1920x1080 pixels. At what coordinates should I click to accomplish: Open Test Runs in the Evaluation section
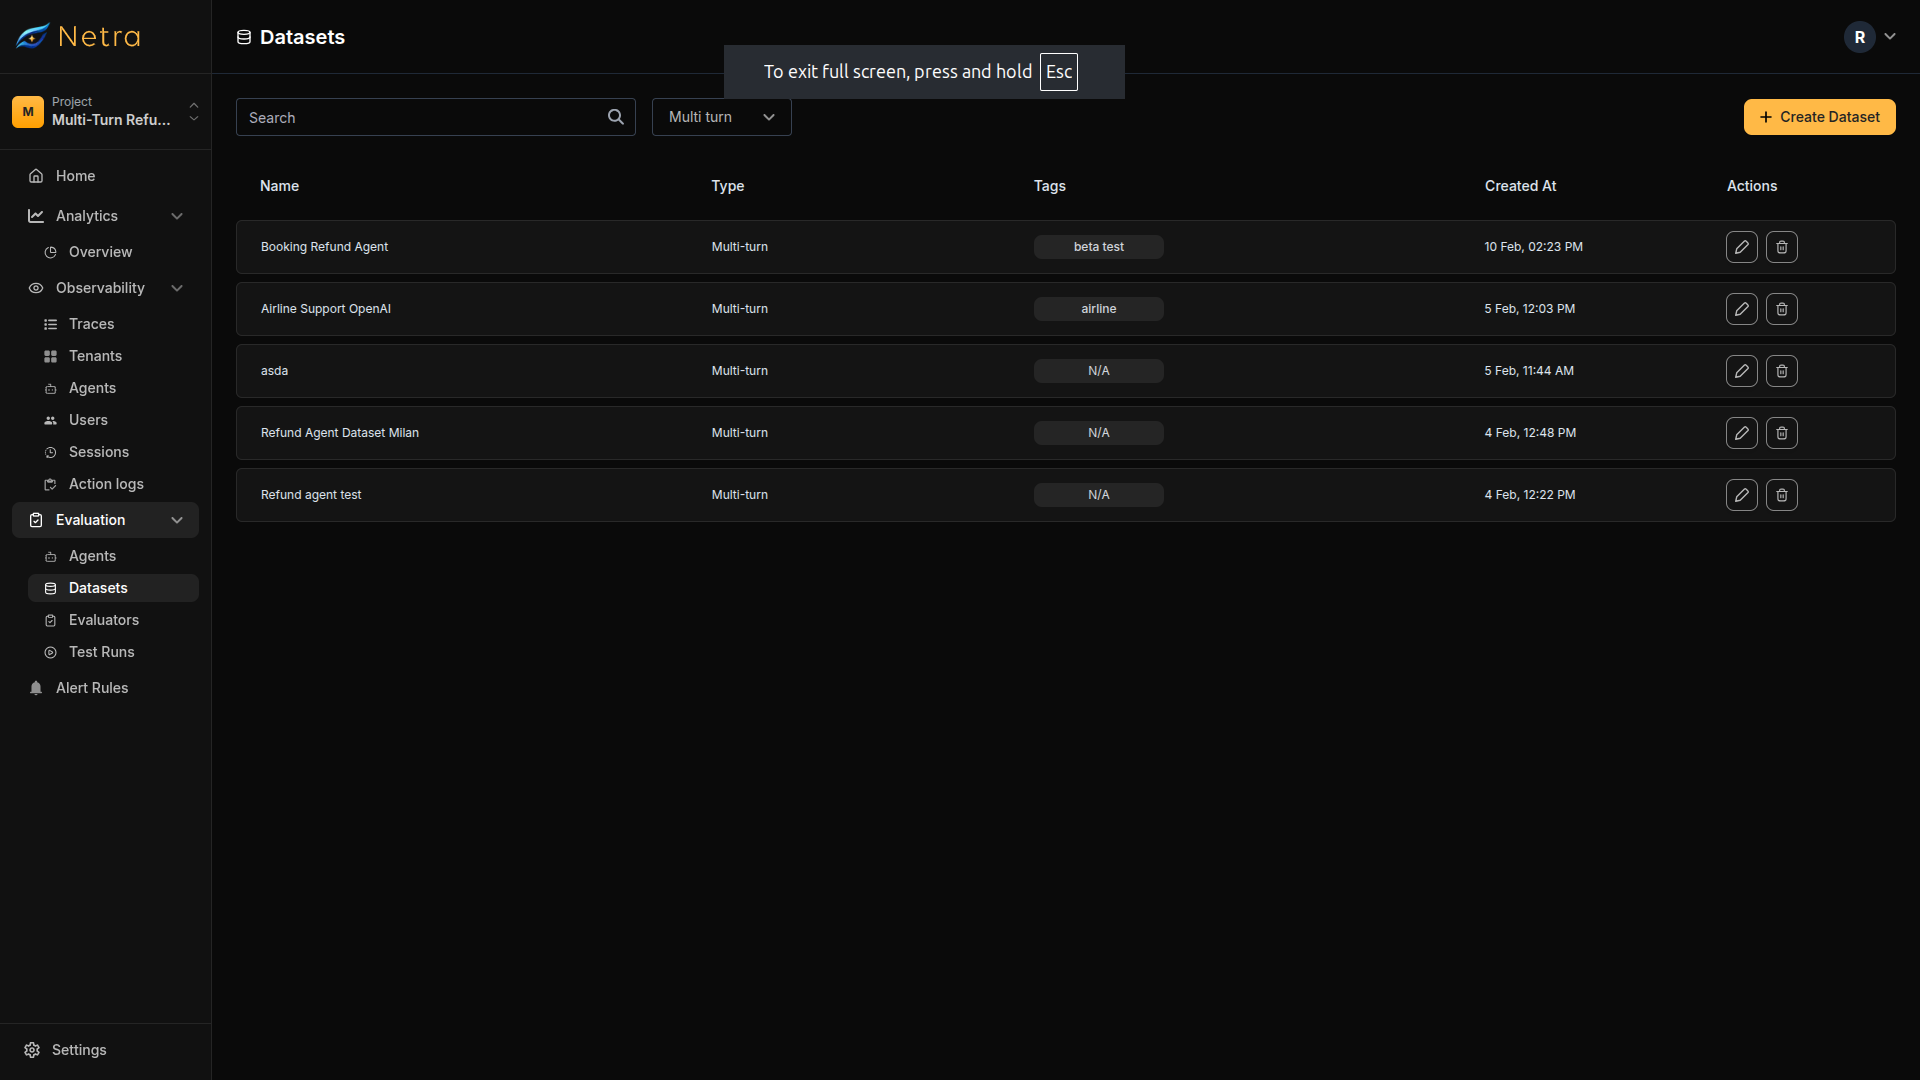(102, 652)
